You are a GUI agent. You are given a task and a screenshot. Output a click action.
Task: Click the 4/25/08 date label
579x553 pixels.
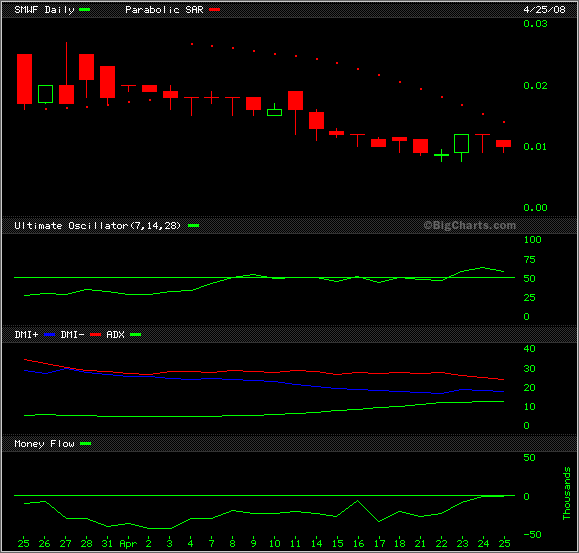click(544, 10)
